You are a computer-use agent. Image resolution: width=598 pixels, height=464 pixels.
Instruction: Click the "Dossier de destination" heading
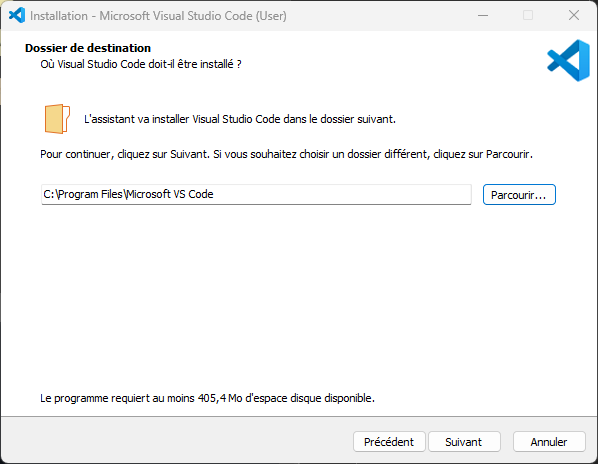coord(88,48)
